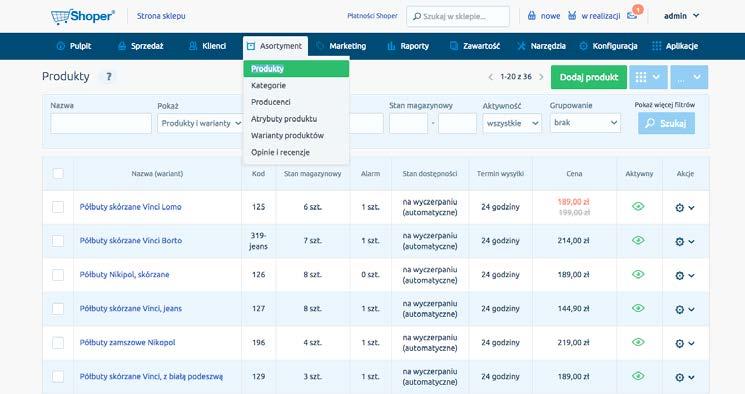Open gear actions for Półbuty zamszowe Nikopol
745x394 pixels.
coord(679,343)
